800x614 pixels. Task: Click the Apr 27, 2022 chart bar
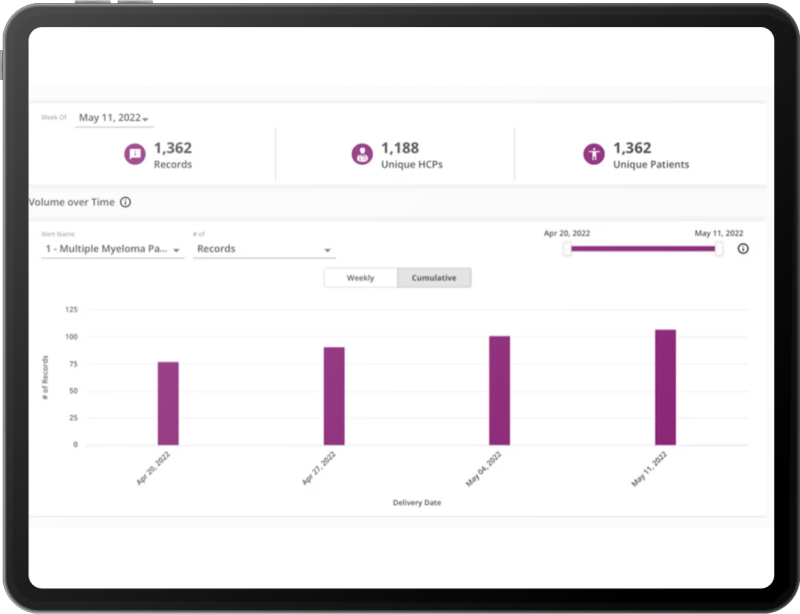pyautogui.click(x=334, y=396)
